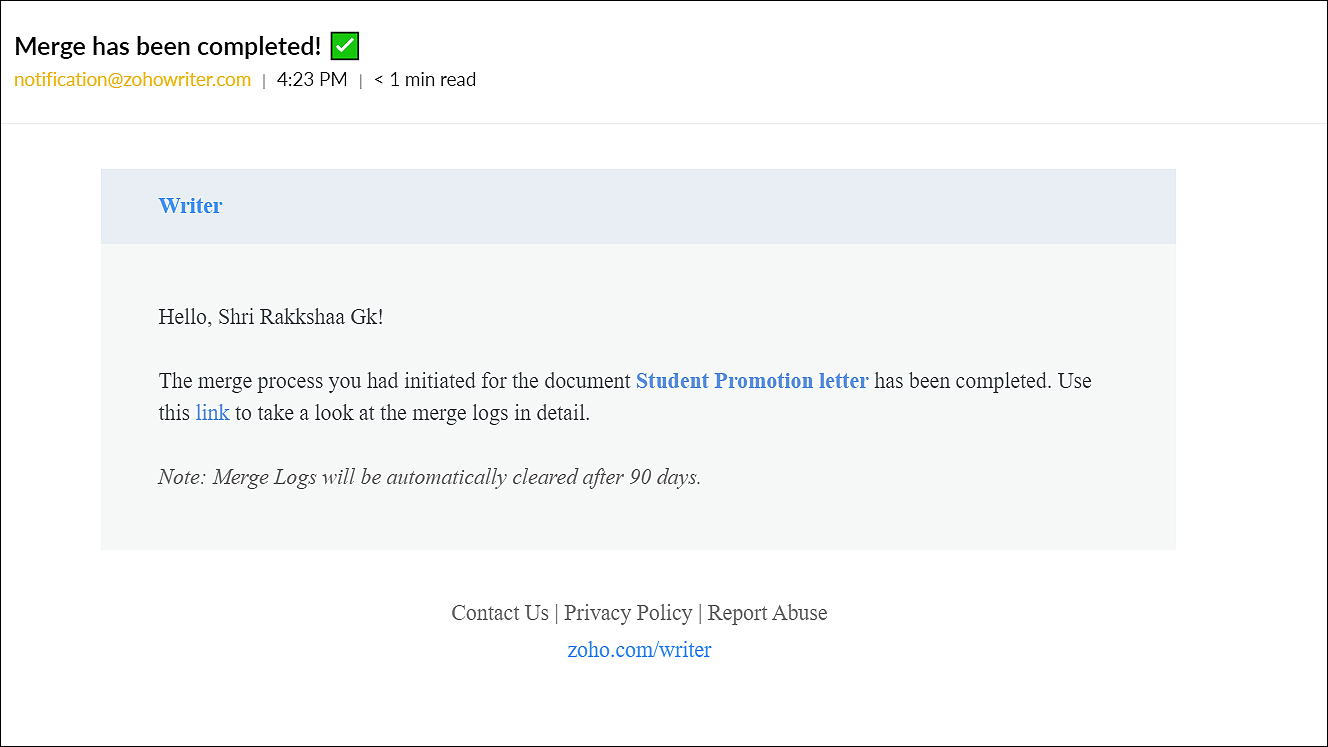Open the Contact Us footer link

(500, 613)
